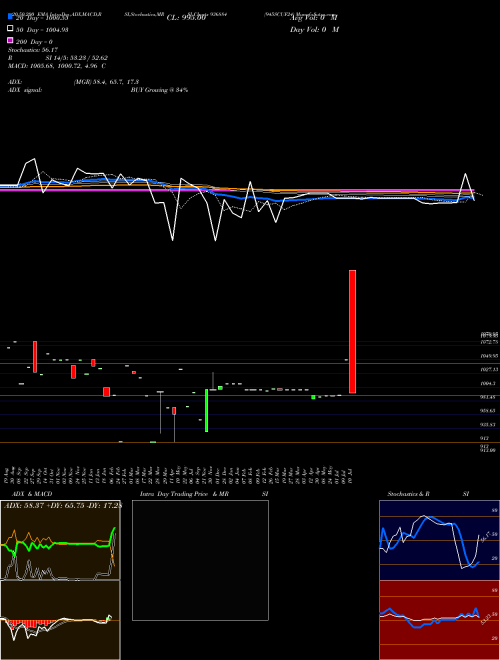Click the 'BUY Growing @ 34%' signal text

click(159, 90)
